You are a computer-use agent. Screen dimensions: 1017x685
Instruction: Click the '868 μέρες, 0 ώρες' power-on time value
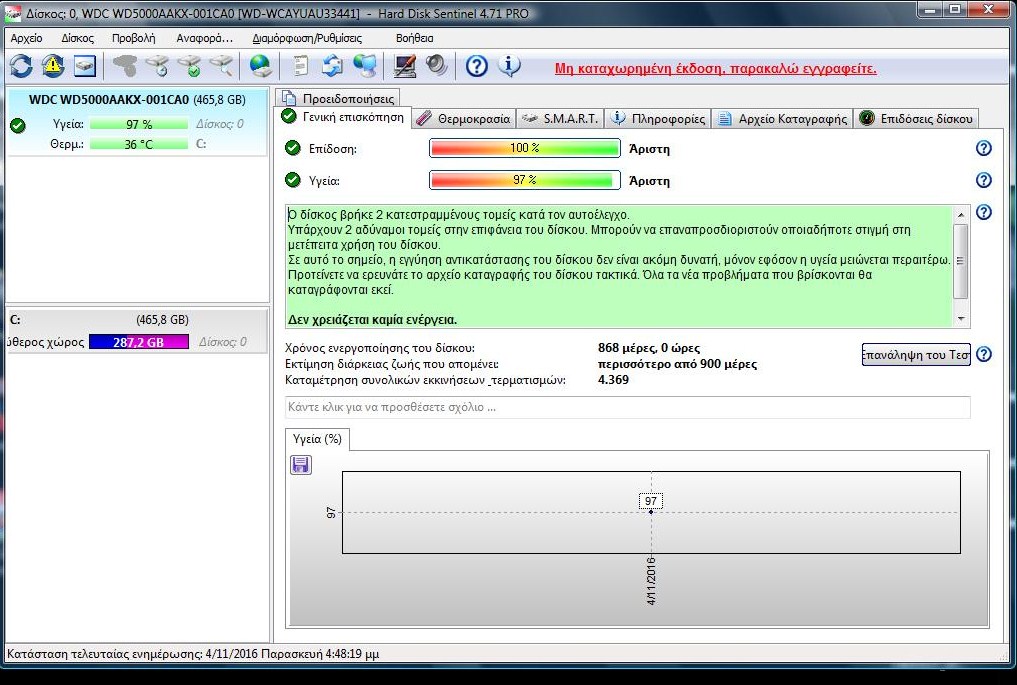click(x=649, y=348)
